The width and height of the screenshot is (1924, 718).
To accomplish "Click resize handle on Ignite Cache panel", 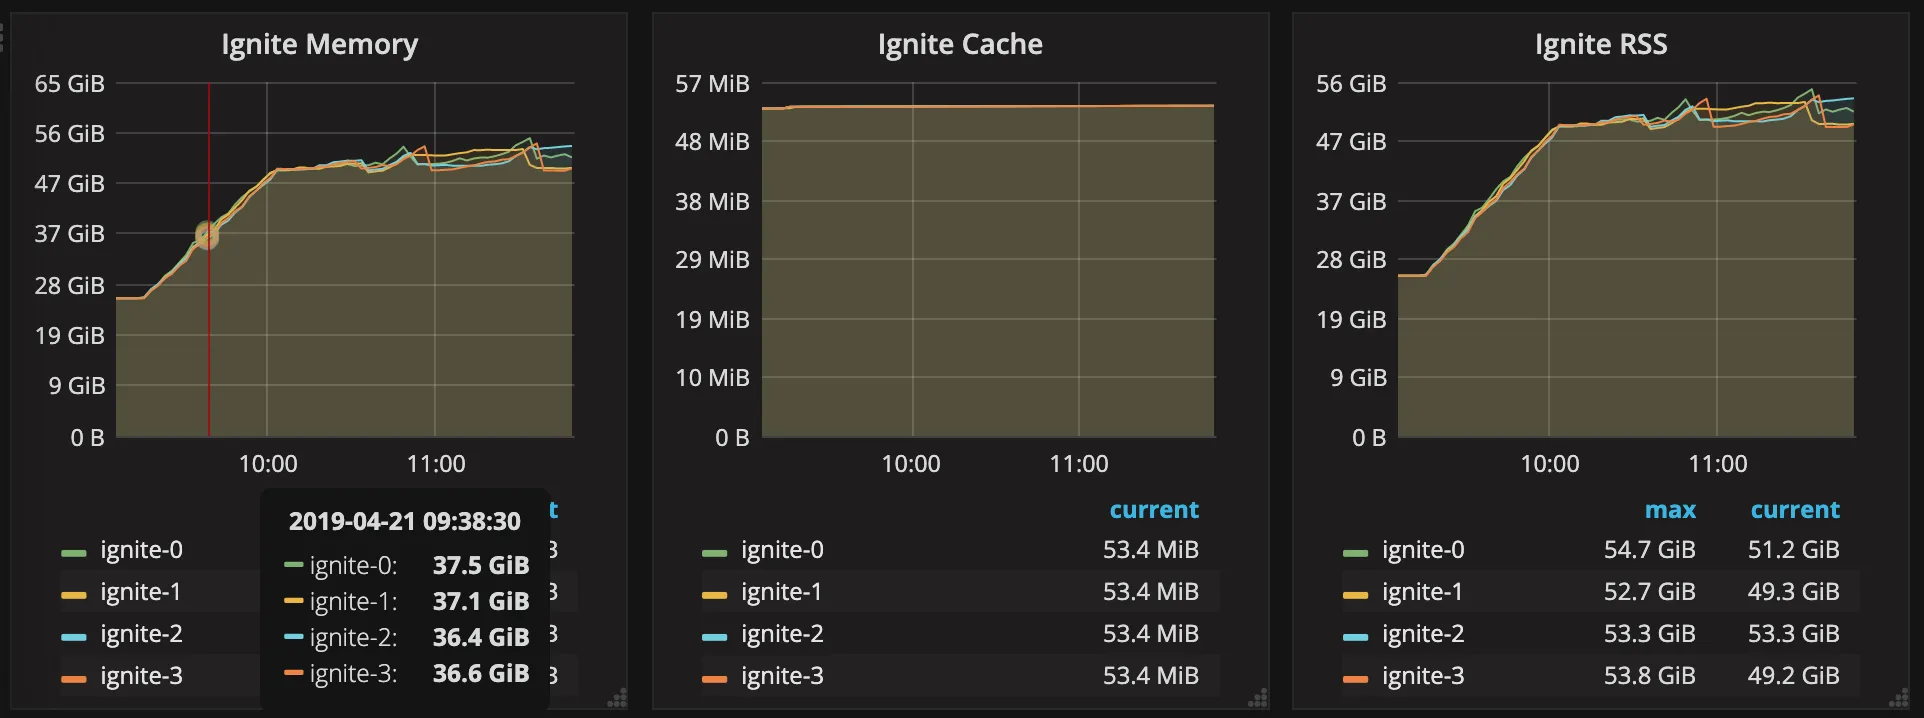I will tap(1258, 698).
